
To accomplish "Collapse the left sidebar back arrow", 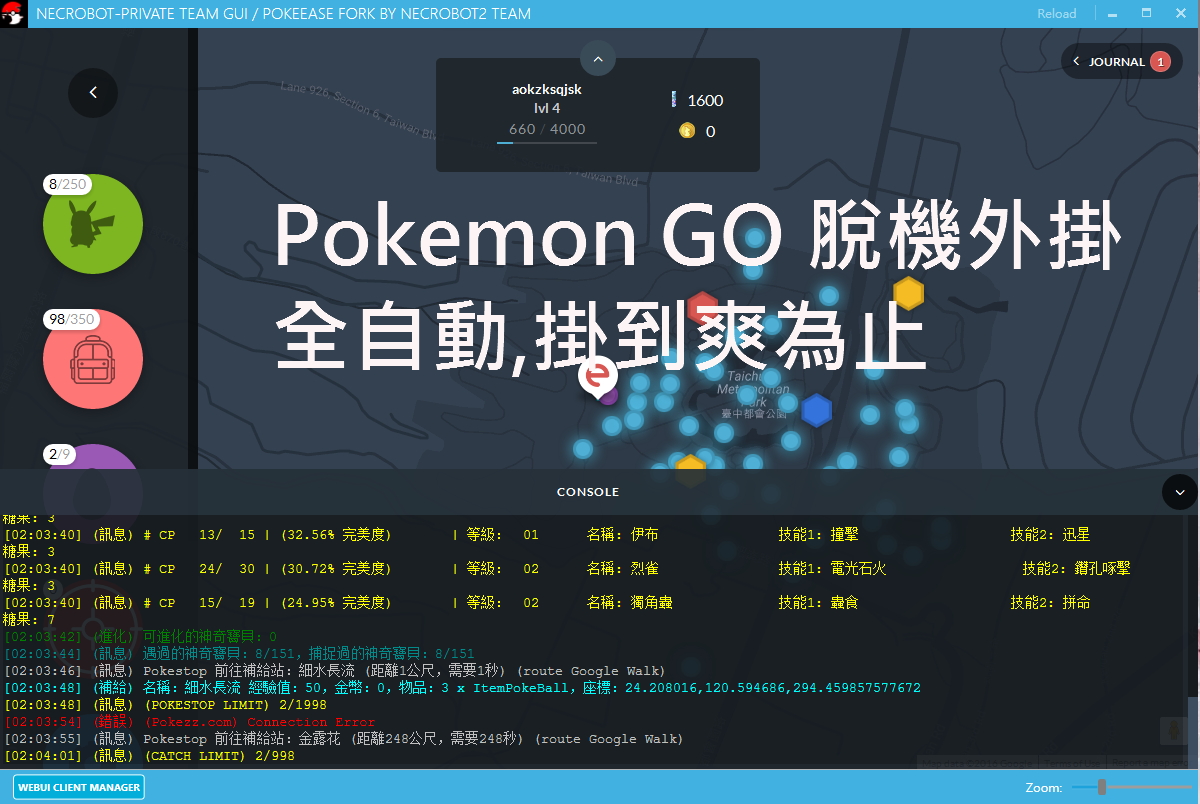I will point(93,92).
